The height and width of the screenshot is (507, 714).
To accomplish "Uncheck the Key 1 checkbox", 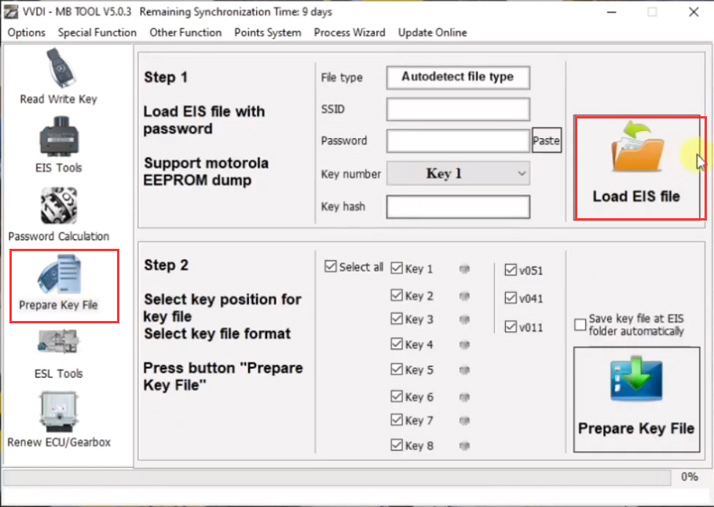I will 397,268.
